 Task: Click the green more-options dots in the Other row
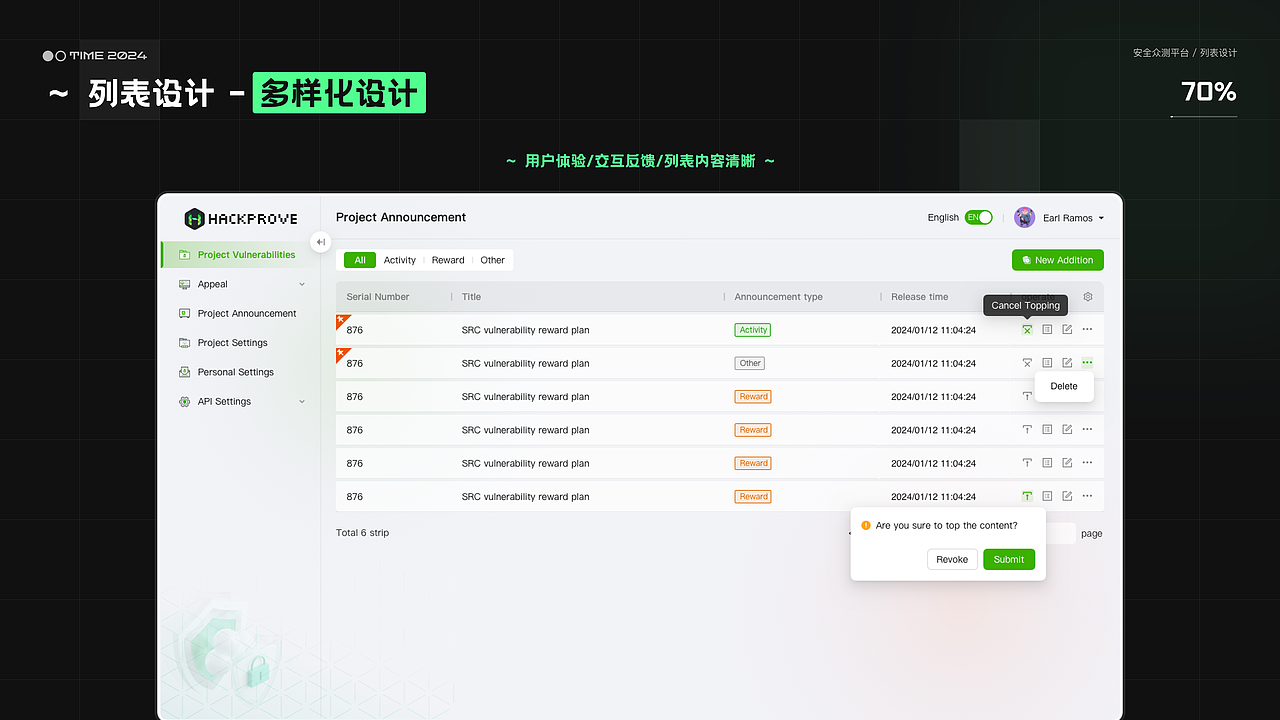click(x=1087, y=363)
